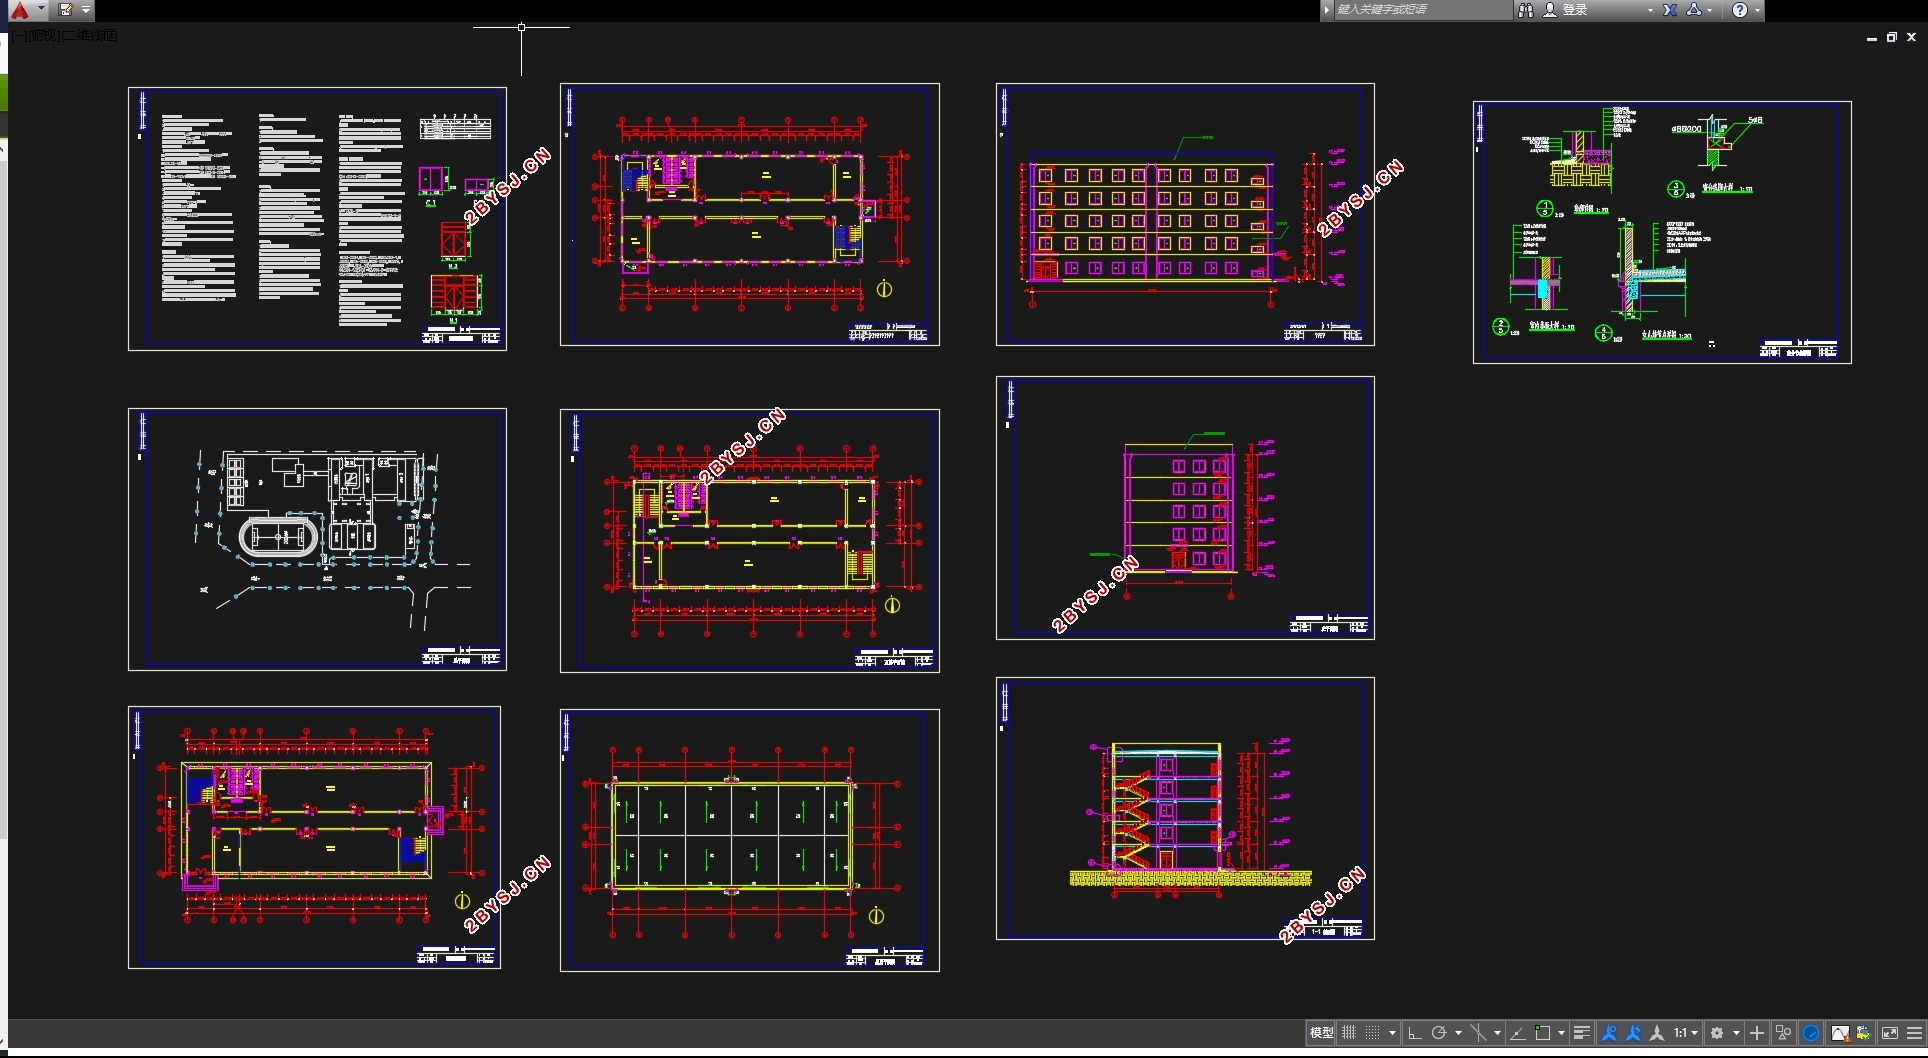Switch to the 模型 model space tab
1928x1058 pixels.
pos(1321,1033)
